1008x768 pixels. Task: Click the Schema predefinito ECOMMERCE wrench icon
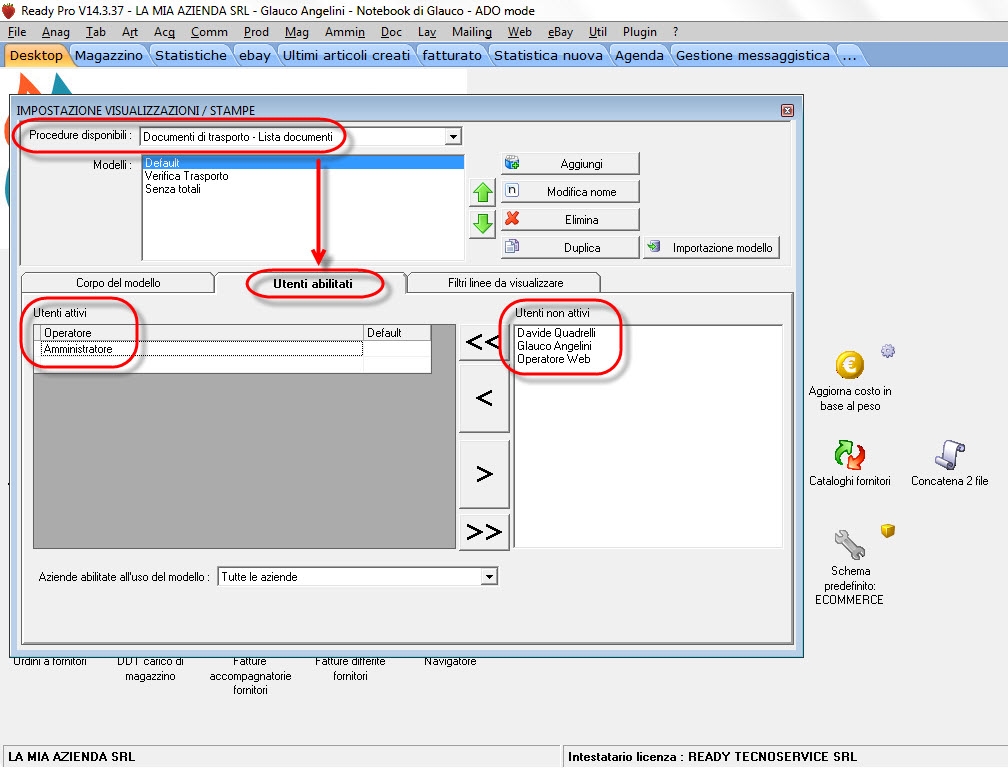point(849,544)
